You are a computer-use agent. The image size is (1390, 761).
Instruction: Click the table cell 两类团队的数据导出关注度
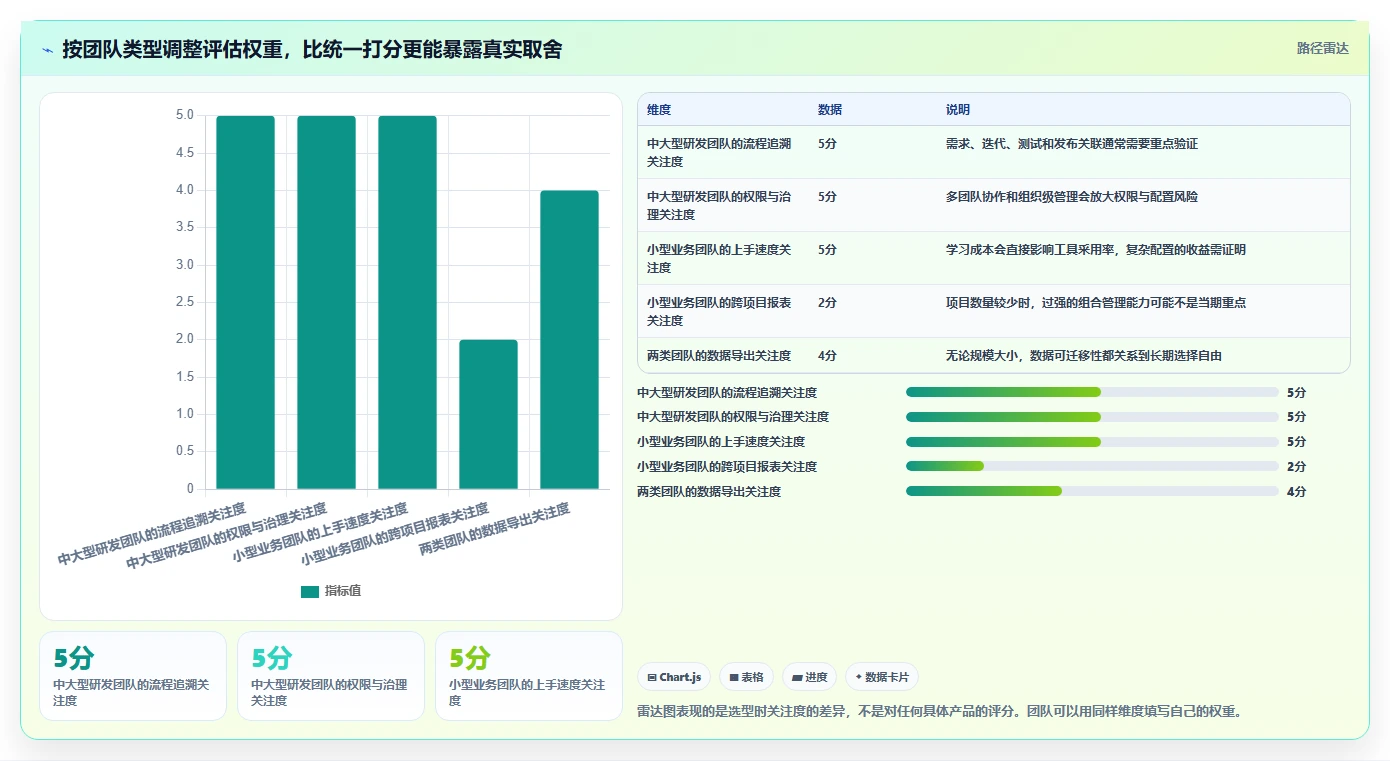[719, 355]
